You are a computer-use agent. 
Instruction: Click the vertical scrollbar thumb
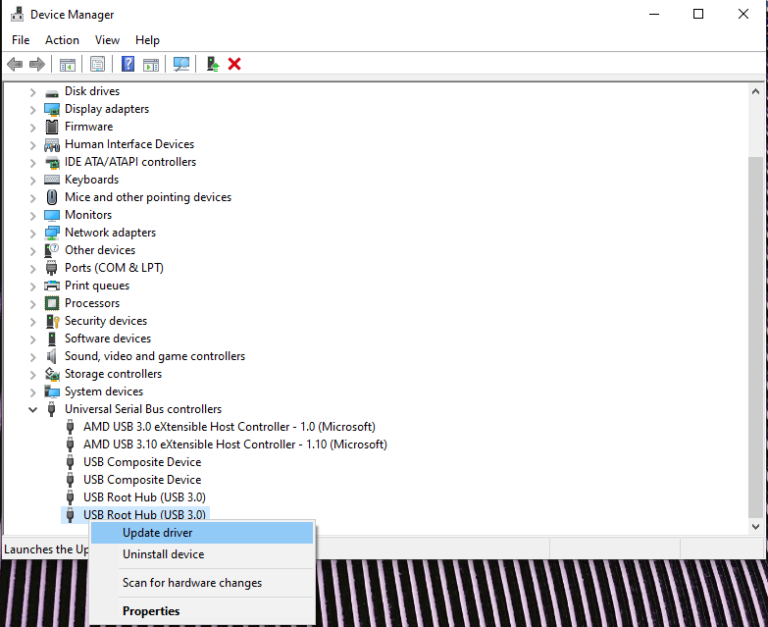point(755,337)
